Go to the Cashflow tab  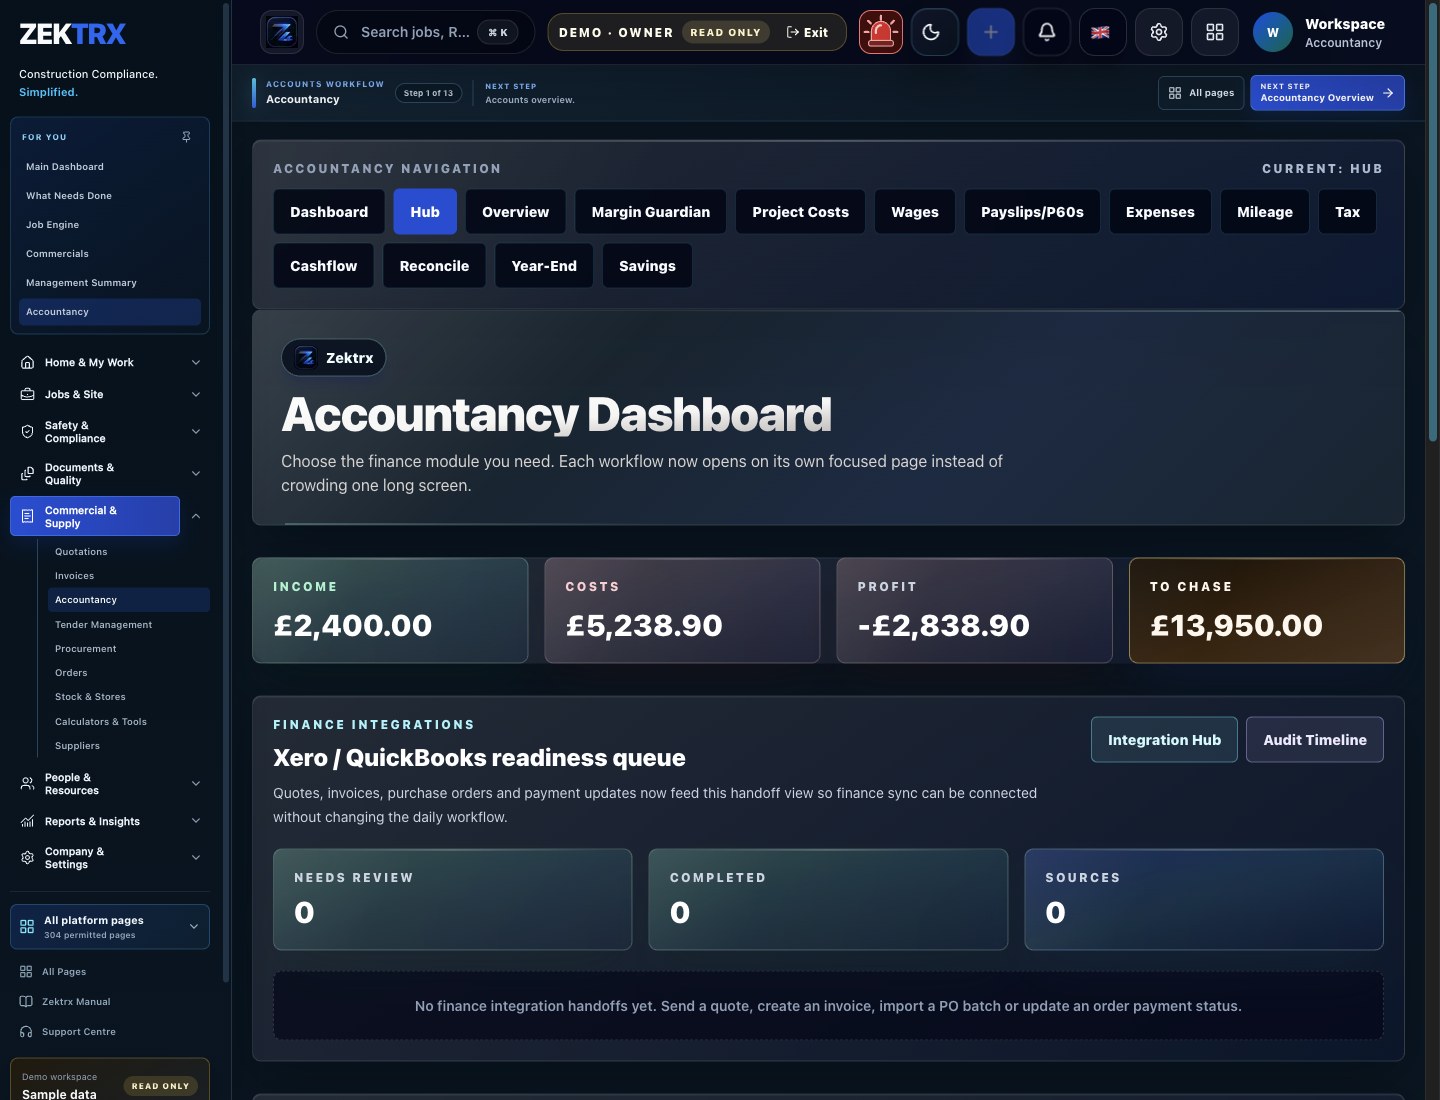pos(324,266)
